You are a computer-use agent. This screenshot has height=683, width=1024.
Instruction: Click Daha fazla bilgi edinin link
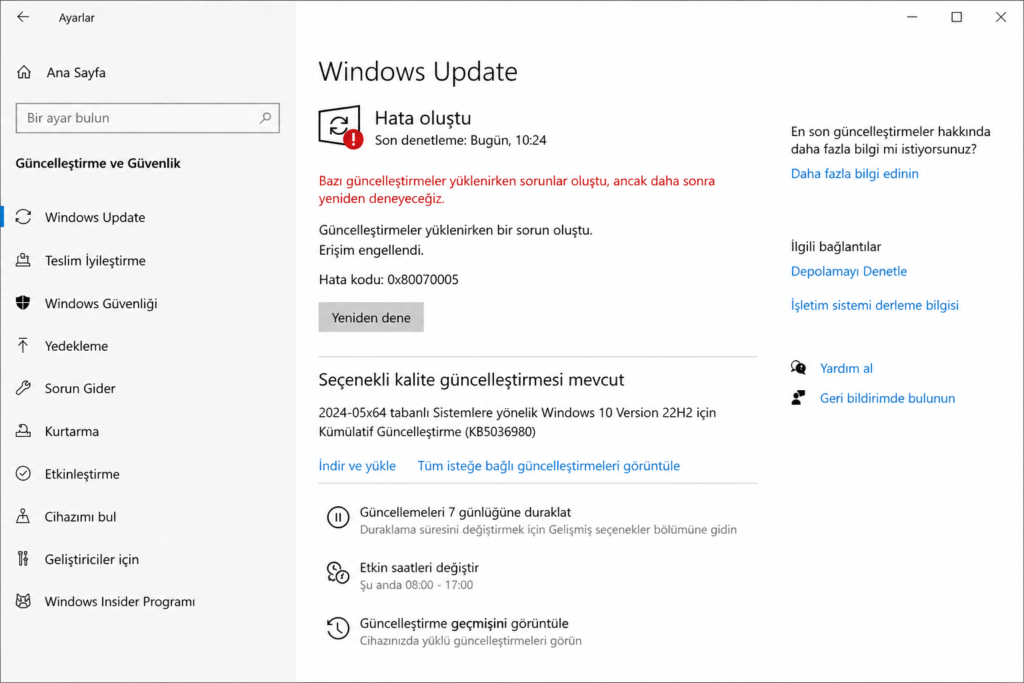854,173
